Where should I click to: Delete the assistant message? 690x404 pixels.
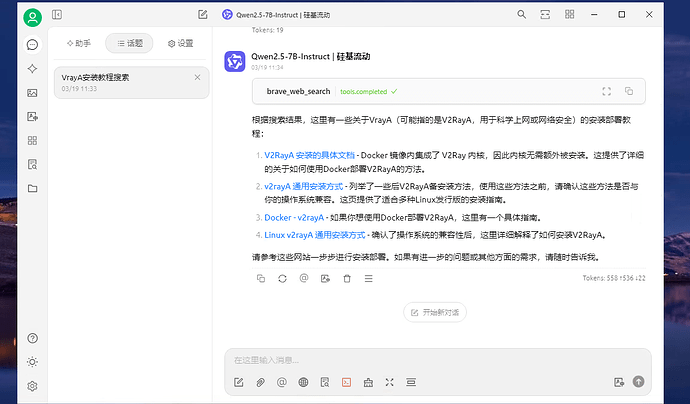tap(347, 279)
